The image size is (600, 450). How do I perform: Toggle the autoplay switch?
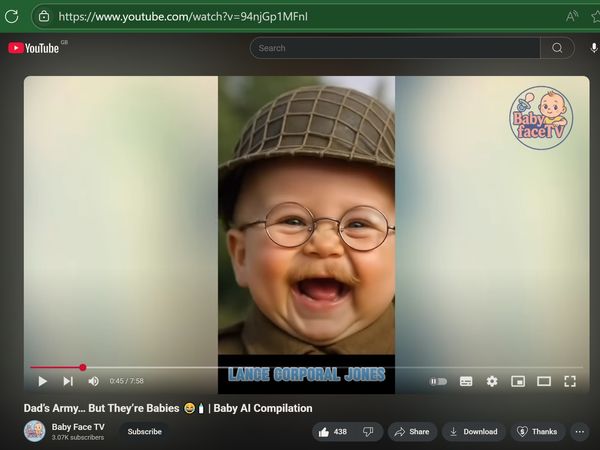(439, 381)
